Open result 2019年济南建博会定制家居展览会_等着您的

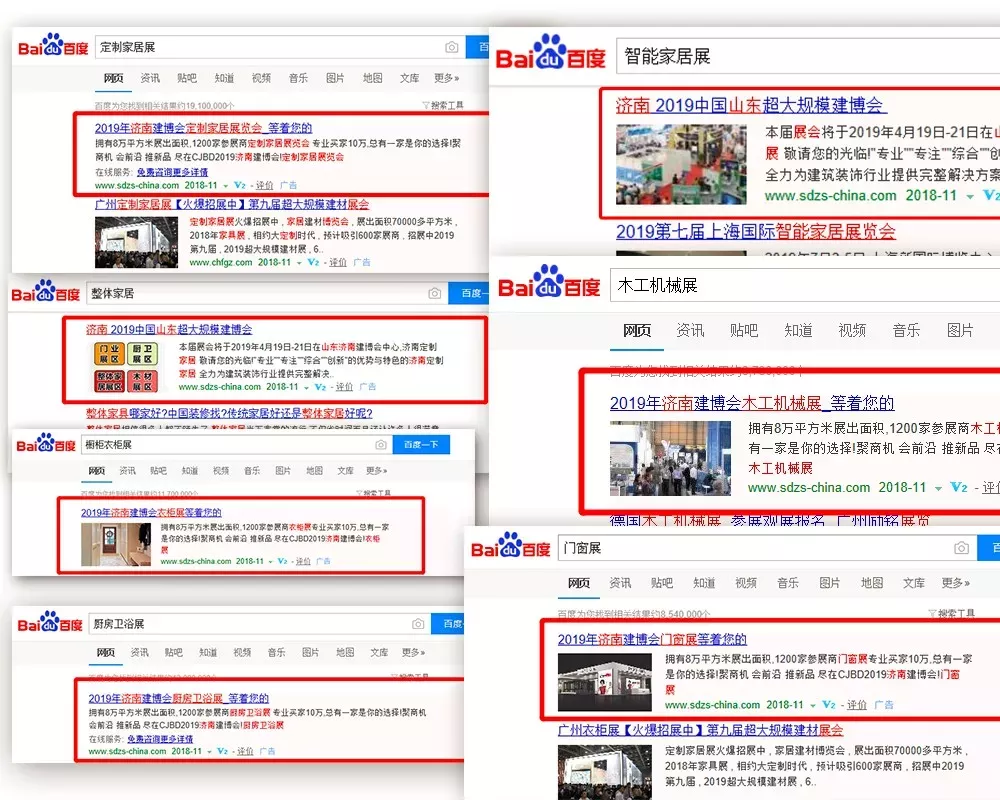(x=203, y=128)
